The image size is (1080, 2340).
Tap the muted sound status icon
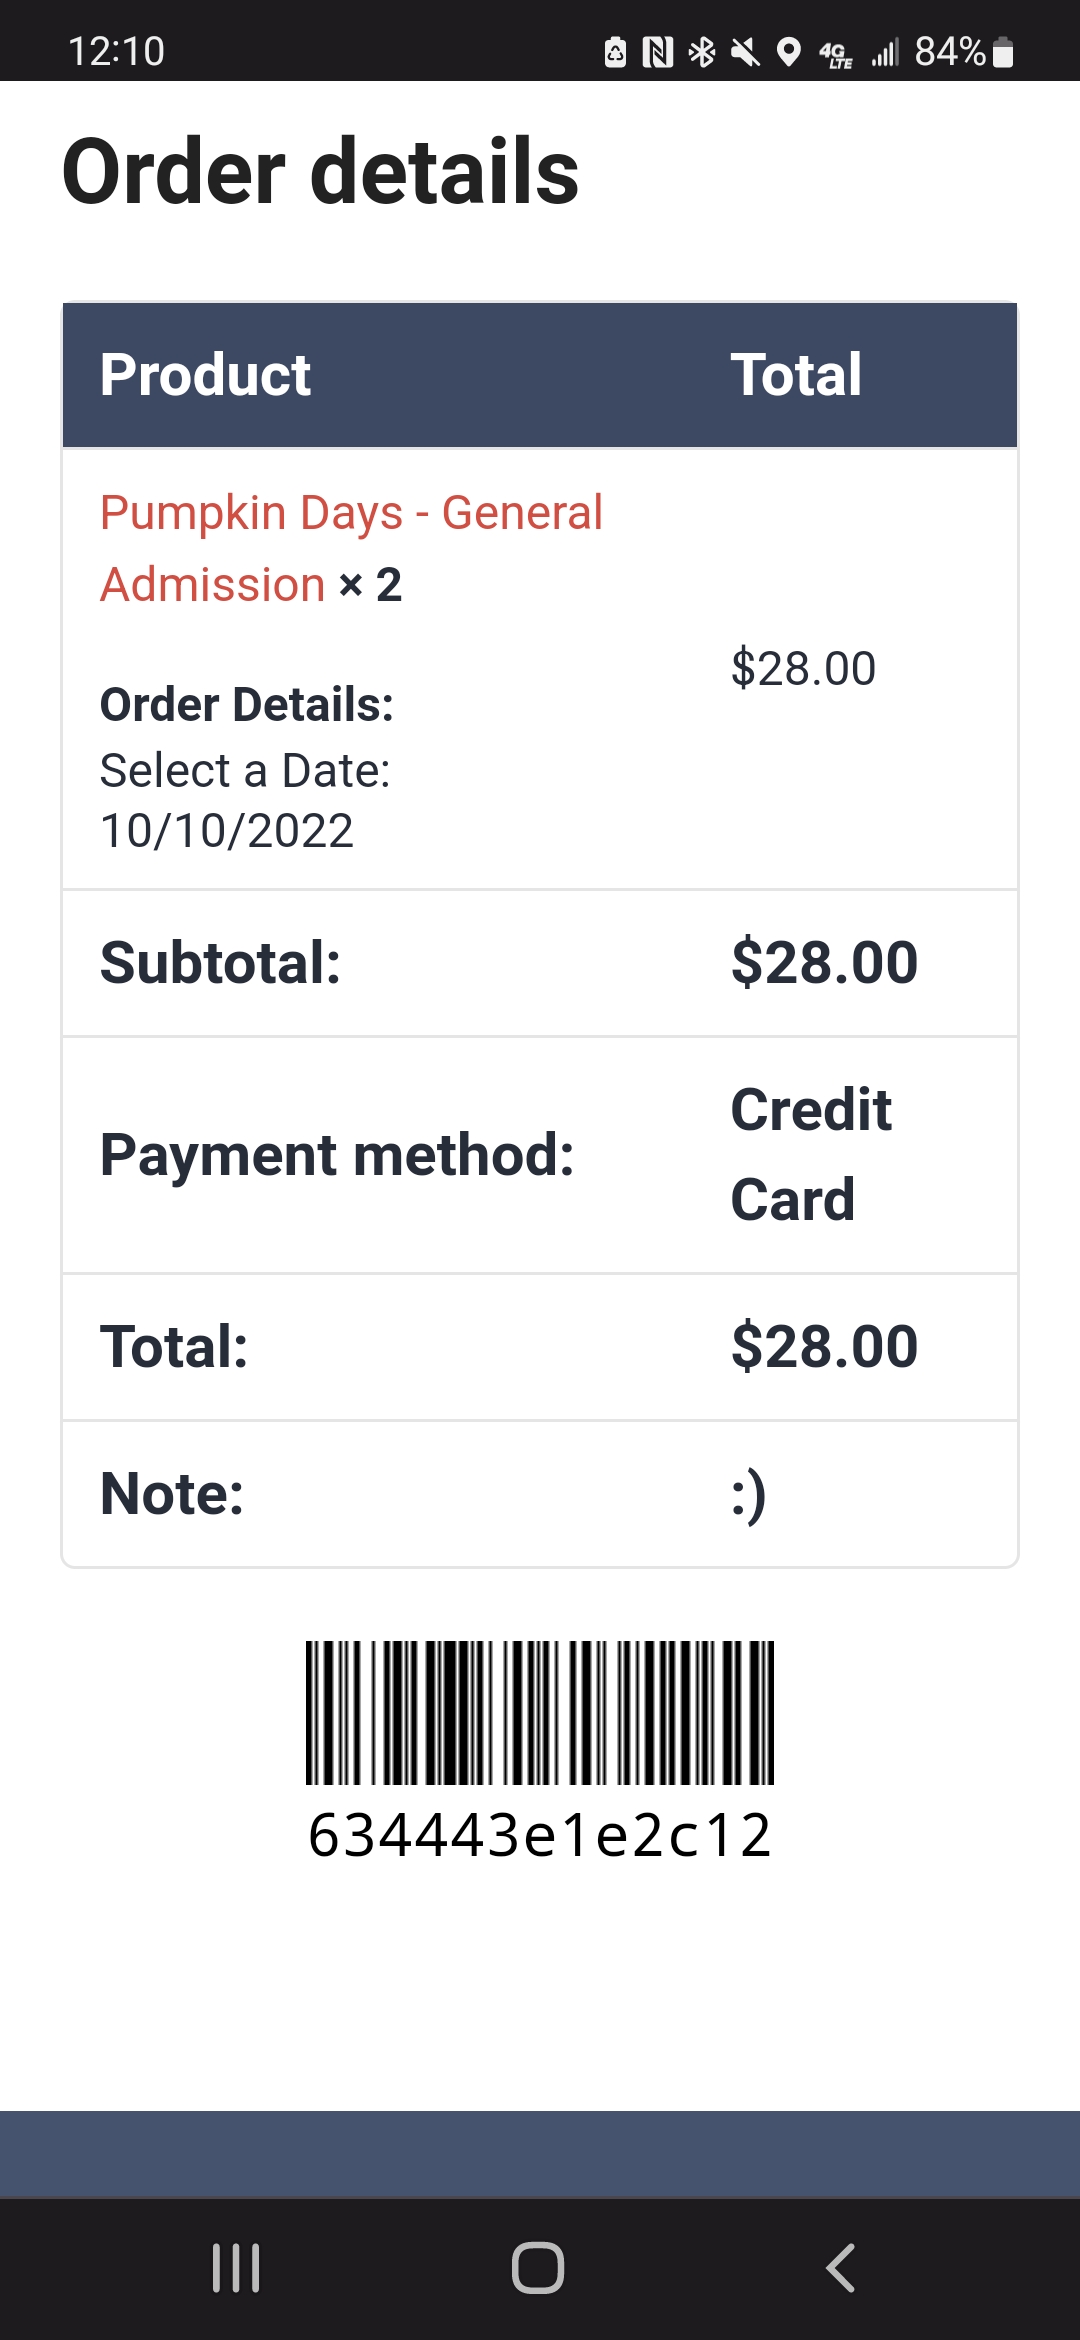pyautogui.click(x=745, y=52)
